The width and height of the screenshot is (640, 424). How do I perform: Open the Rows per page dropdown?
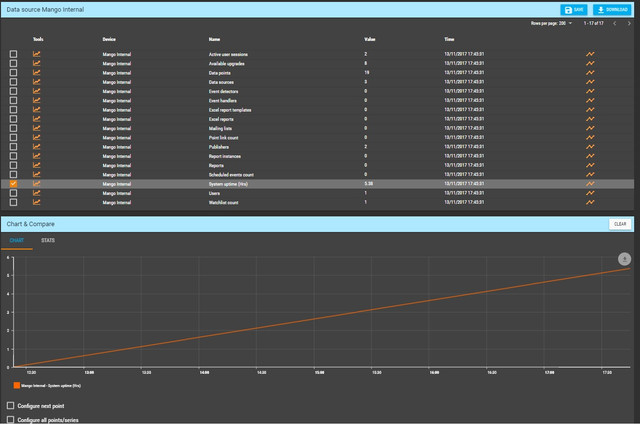(x=565, y=23)
